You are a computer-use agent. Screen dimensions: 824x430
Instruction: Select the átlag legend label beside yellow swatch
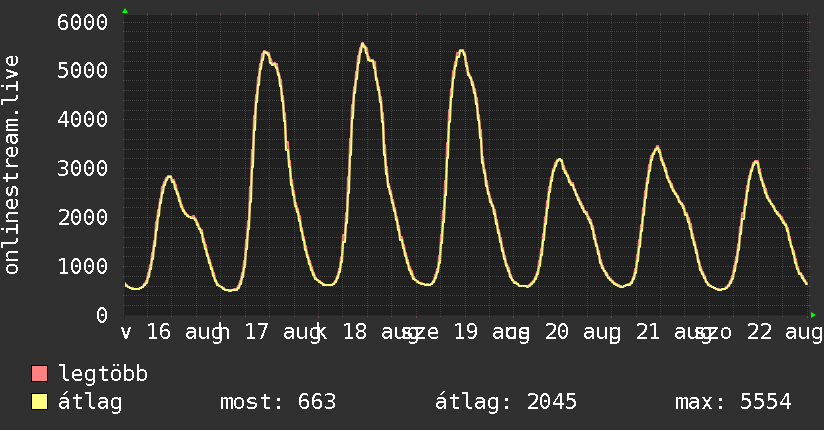(90, 402)
